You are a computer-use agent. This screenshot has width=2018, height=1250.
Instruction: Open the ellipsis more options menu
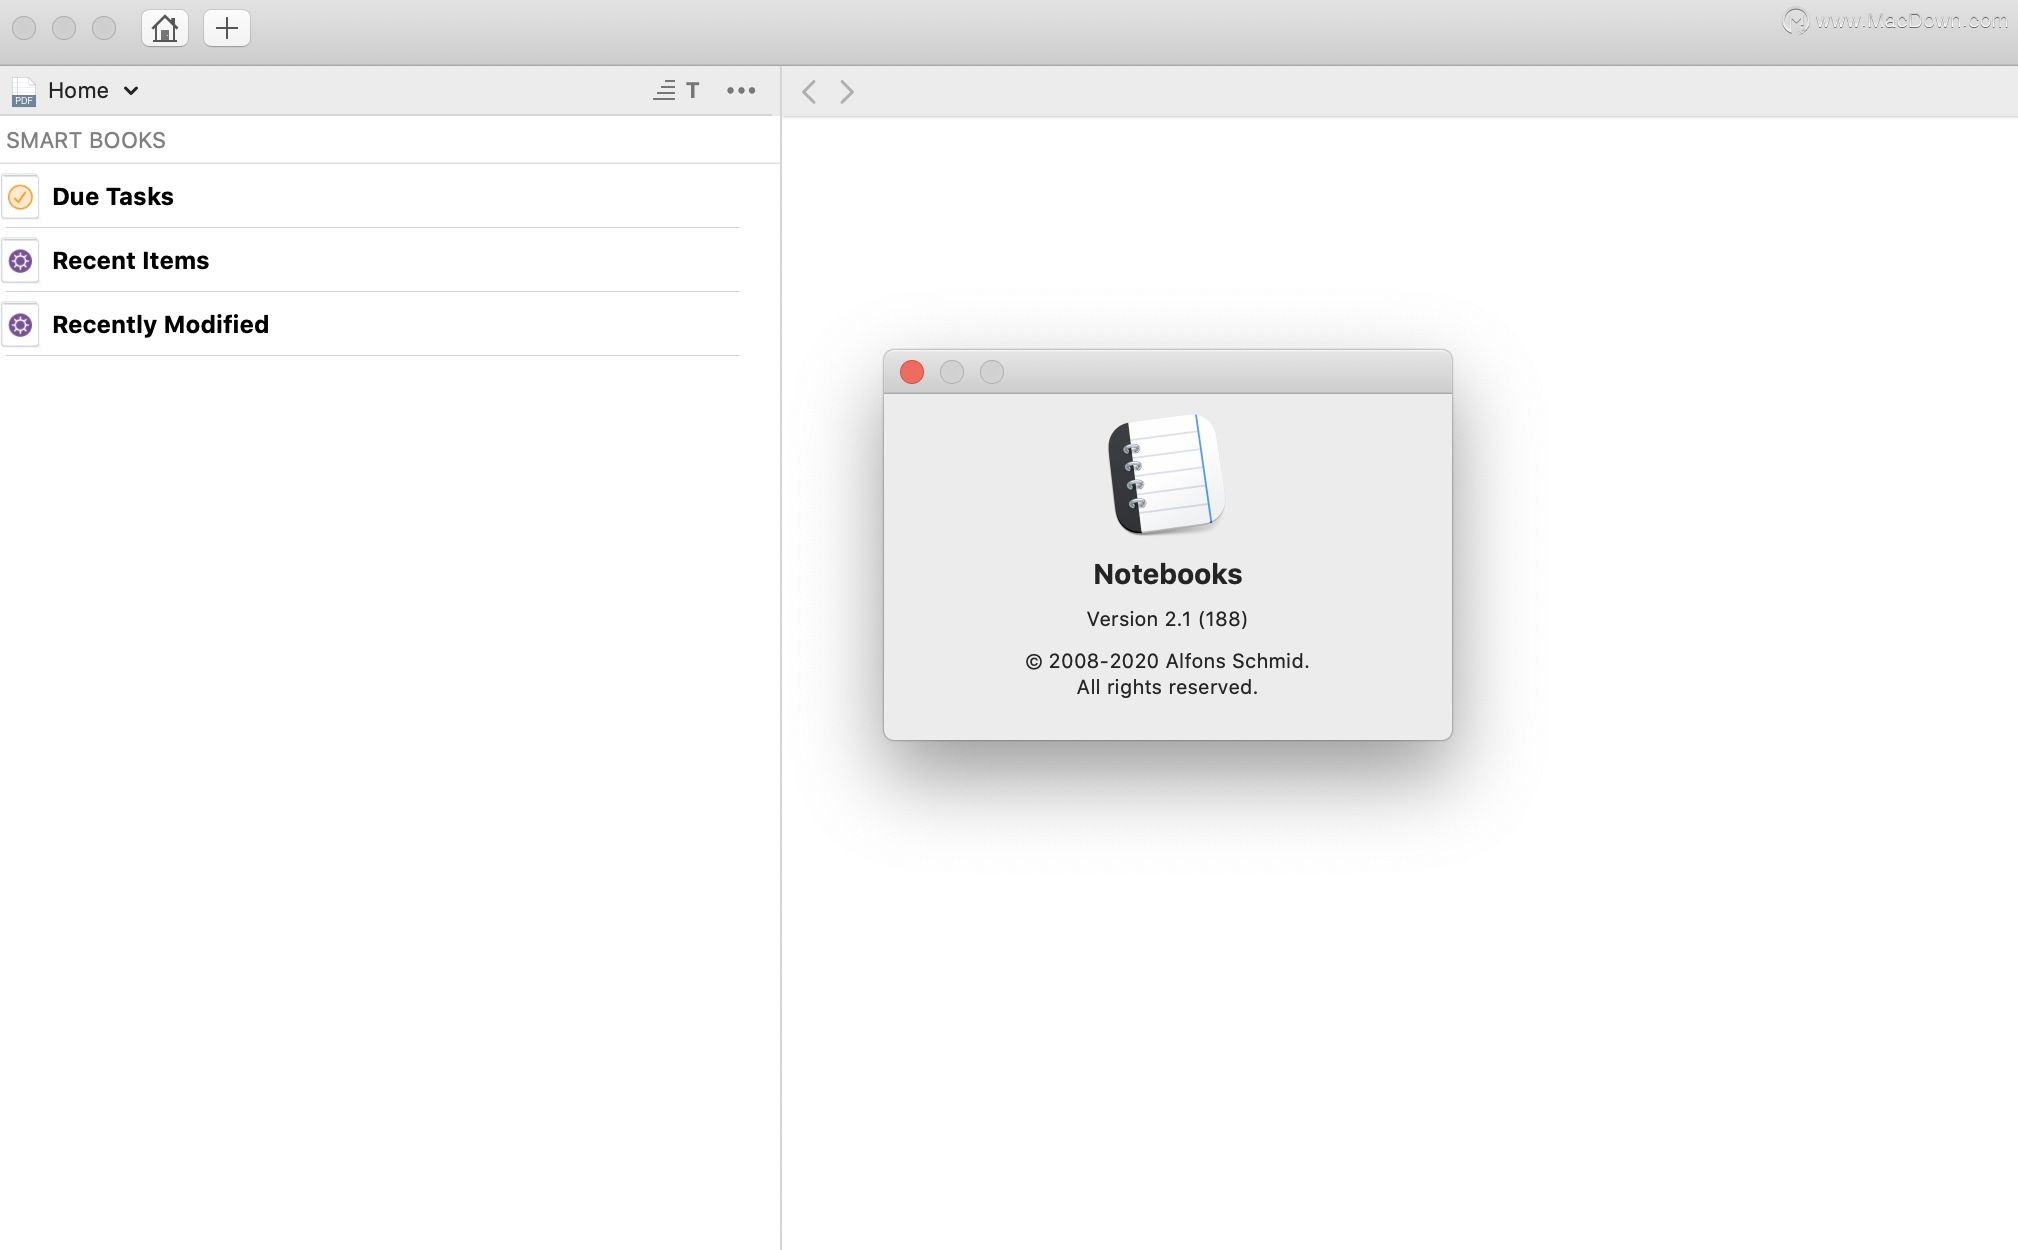pyautogui.click(x=740, y=90)
